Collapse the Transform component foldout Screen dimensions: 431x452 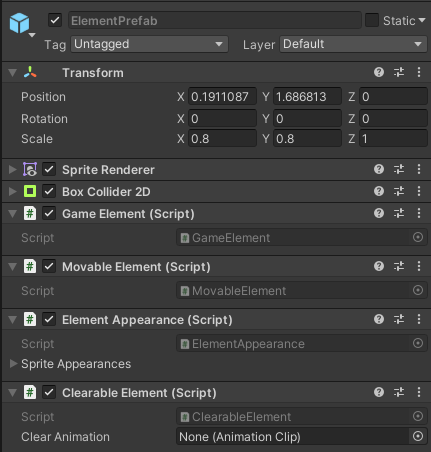click(x=13, y=73)
